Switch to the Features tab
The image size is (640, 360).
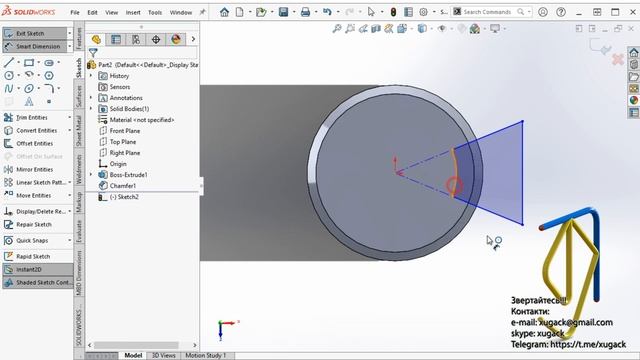tap(79, 38)
